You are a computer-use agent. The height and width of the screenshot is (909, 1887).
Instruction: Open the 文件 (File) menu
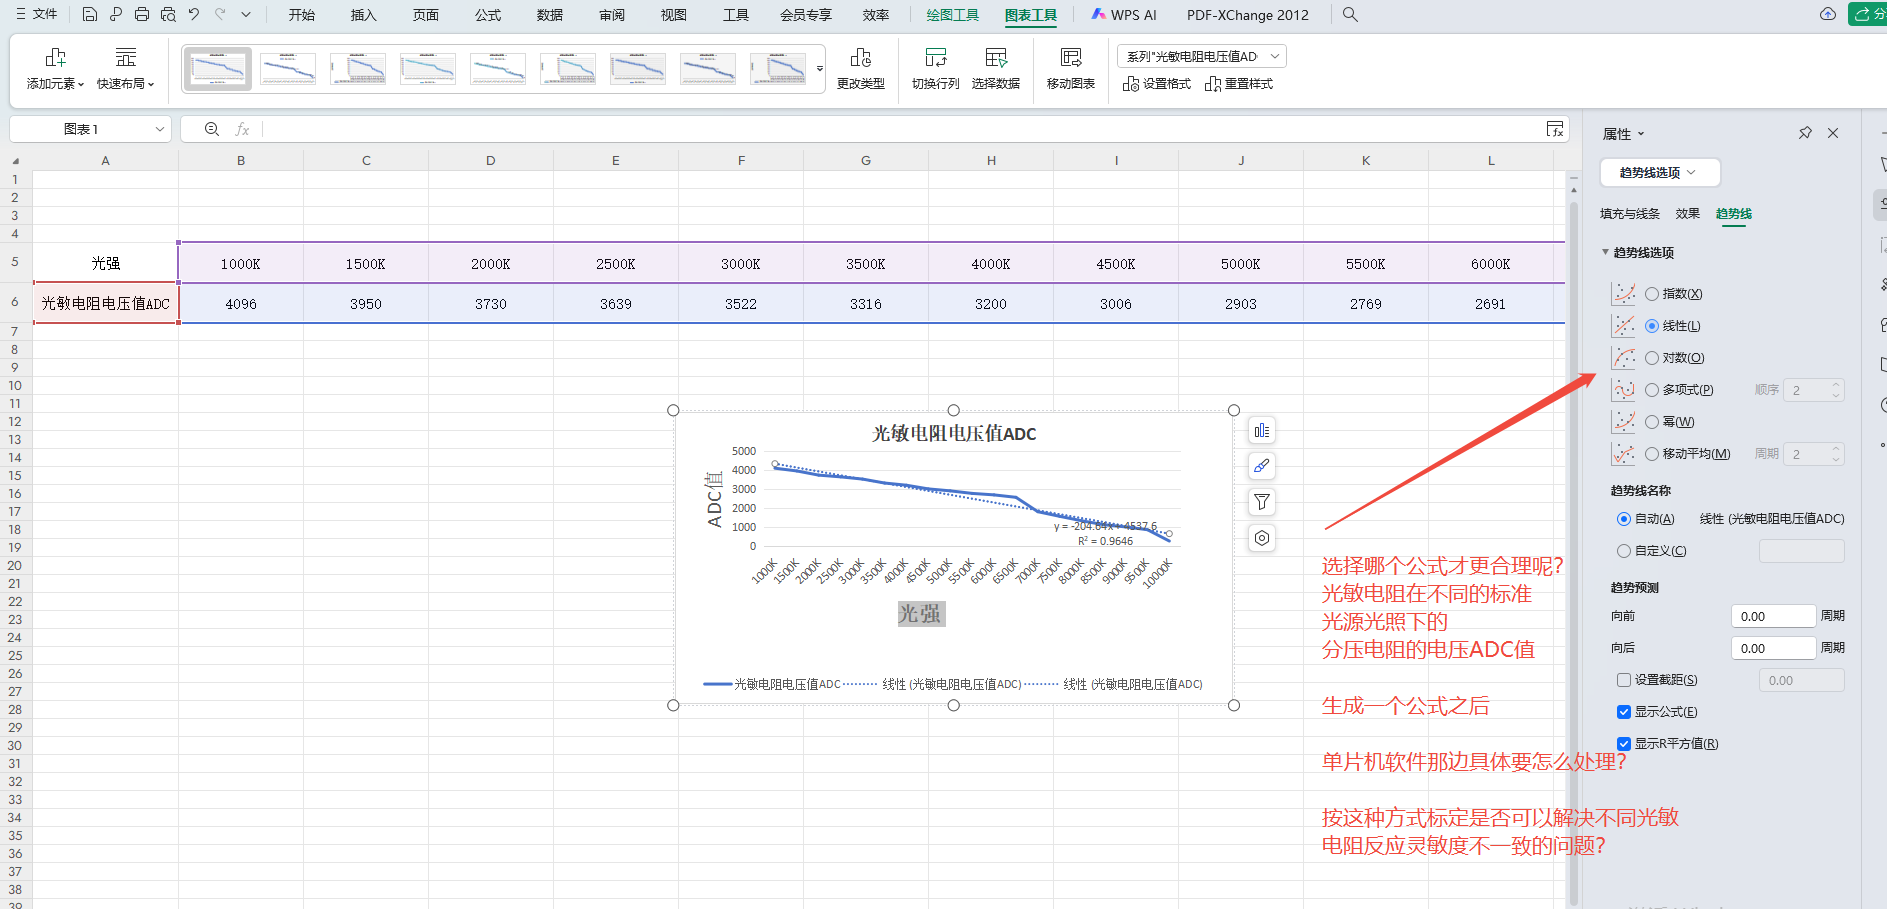click(x=37, y=14)
